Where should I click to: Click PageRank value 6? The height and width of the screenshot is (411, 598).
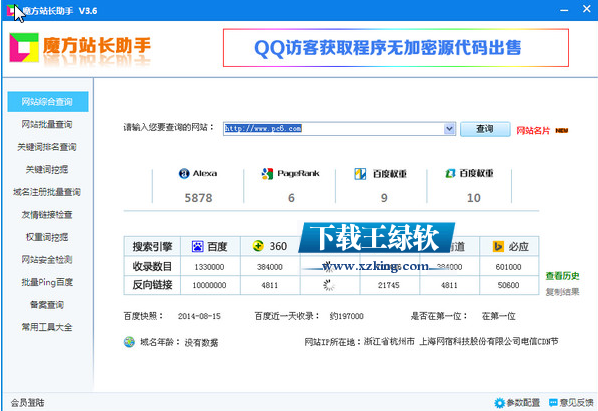(x=291, y=198)
